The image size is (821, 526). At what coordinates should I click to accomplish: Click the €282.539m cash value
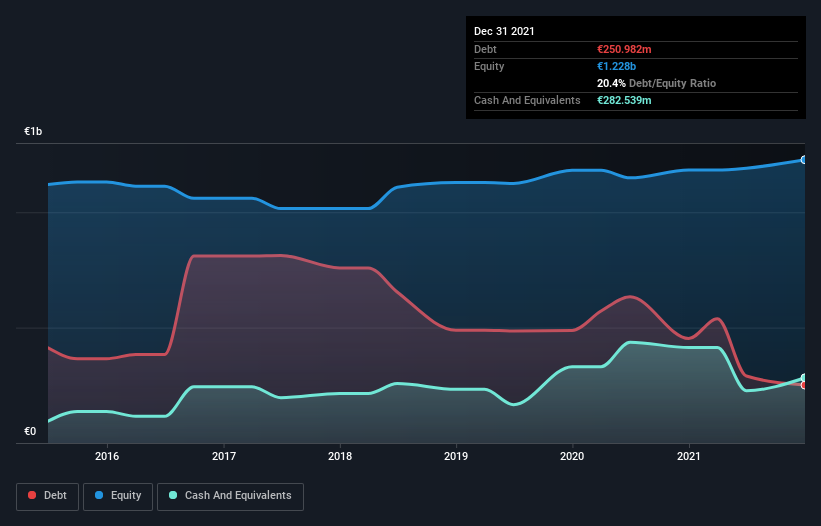coord(624,100)
